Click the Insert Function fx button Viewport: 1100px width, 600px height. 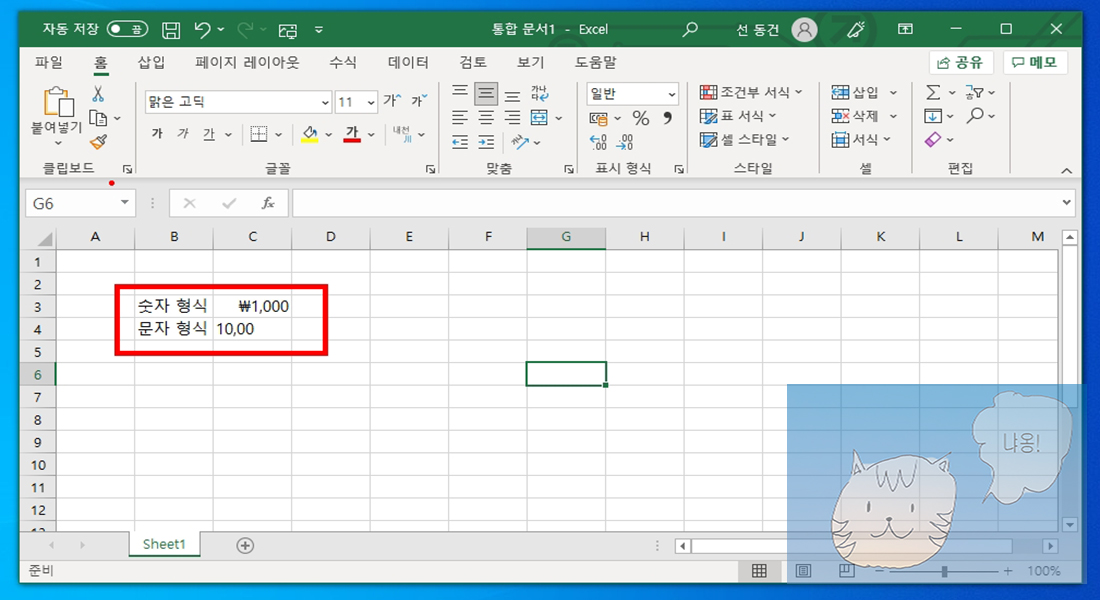(267, 204)
